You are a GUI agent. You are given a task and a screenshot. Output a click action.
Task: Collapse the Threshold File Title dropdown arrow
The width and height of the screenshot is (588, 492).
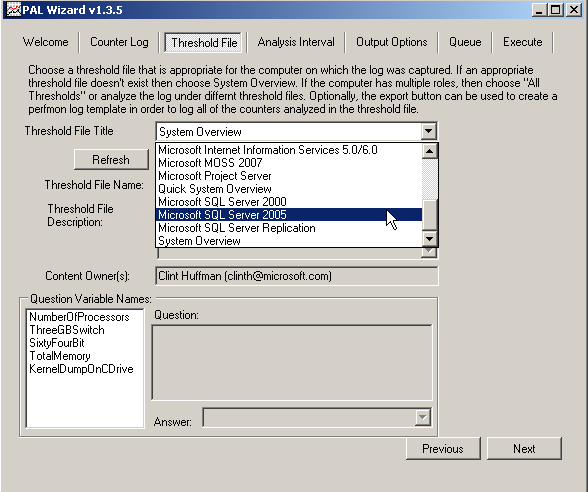click(x=428, y=131)
